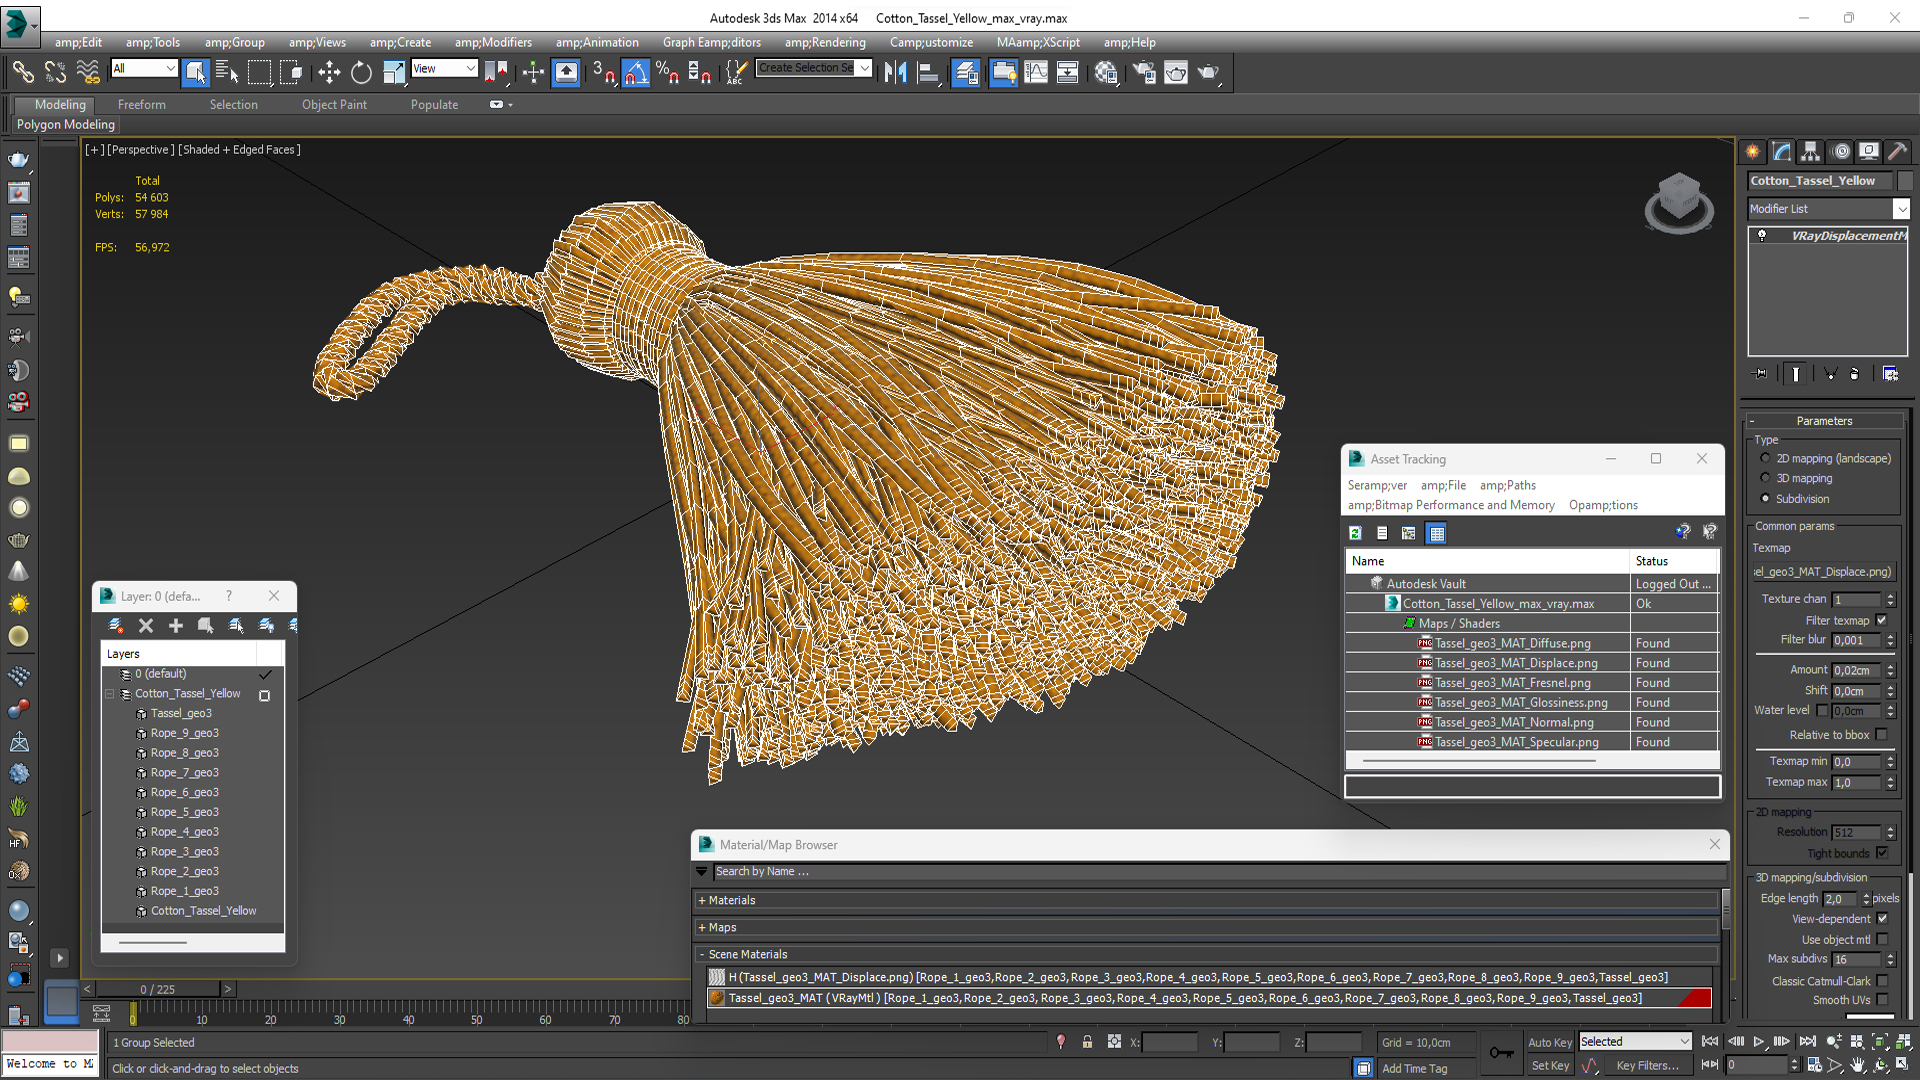Open the Rendering menu
1920x1080 pixels.
pos(825,42)
